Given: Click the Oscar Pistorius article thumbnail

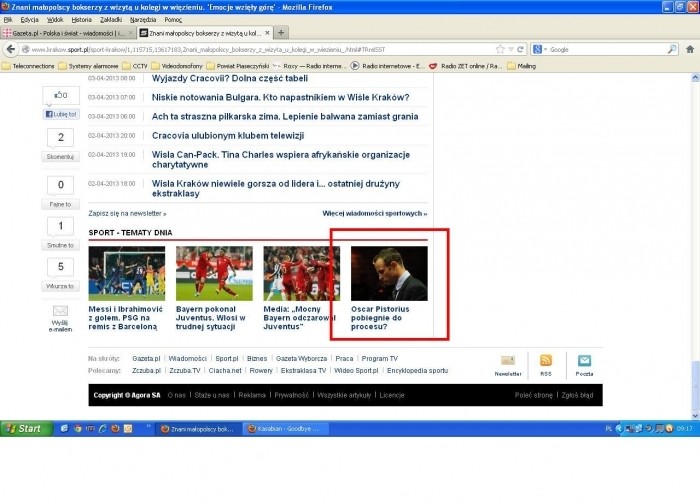Looking at the screenshot, I should [x=389, y=274].
